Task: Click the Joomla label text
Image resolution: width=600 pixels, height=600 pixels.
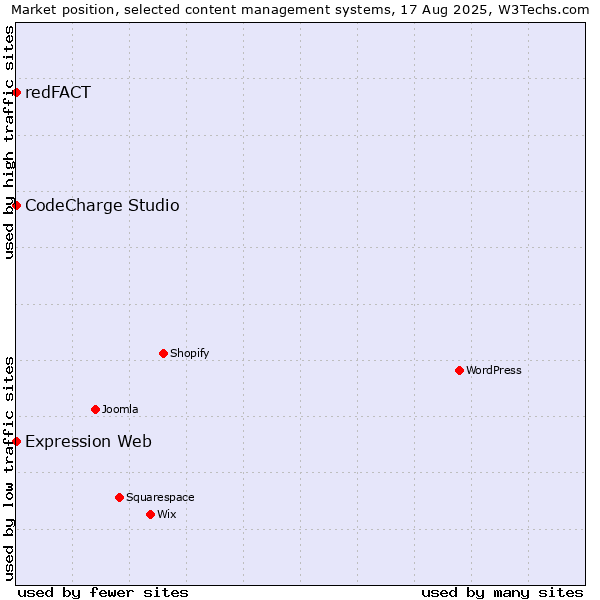Action: click(x=120, y=409)
